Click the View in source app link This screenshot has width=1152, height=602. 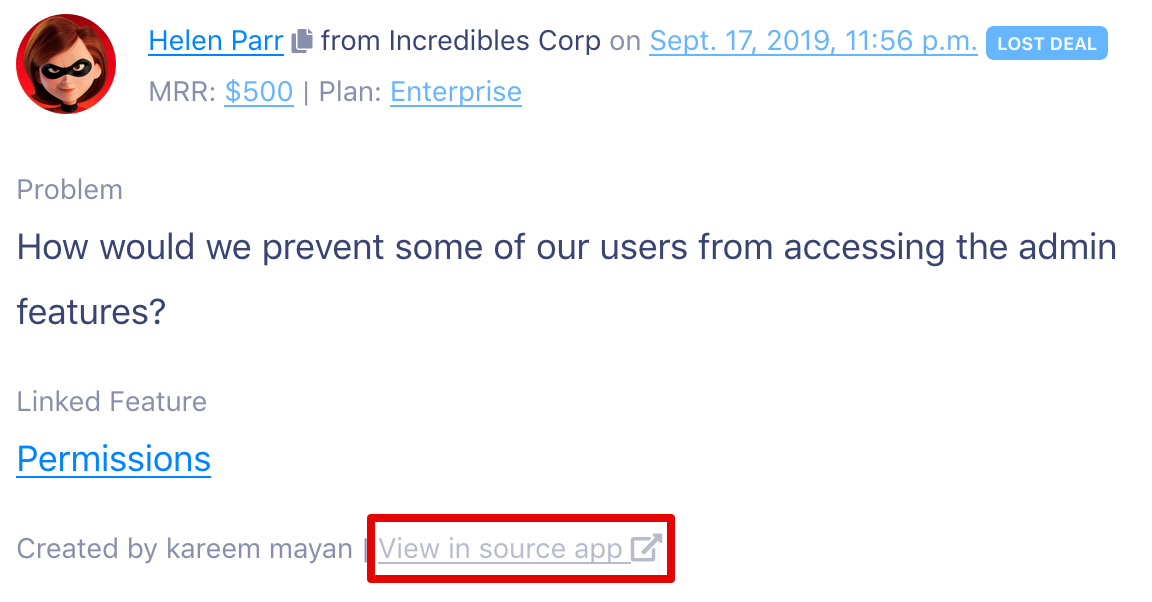(520, 548)
